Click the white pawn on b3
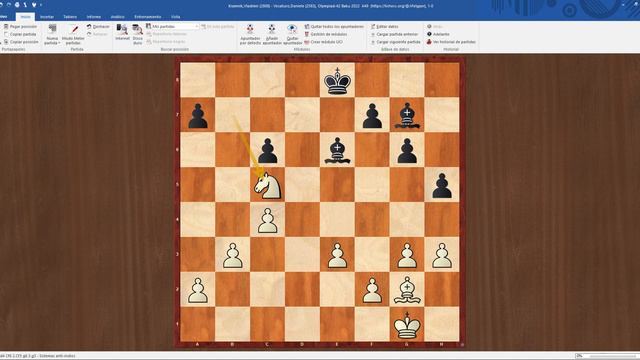The height and width of the screenshot is (360, 640). pos(233,255)
